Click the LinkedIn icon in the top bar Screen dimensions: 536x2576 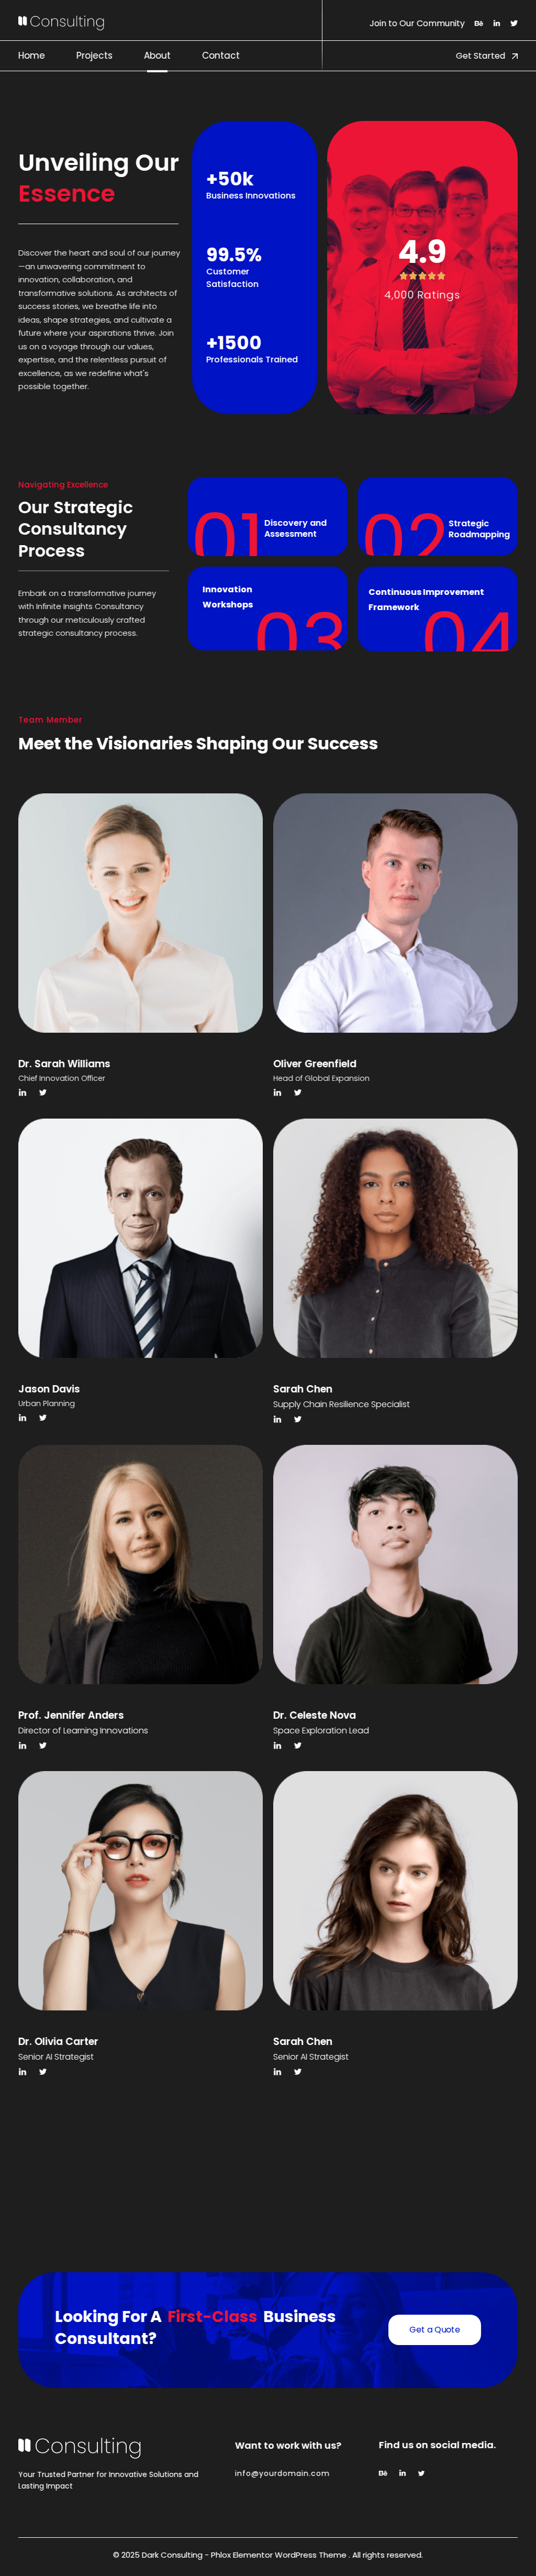[496, 23]
